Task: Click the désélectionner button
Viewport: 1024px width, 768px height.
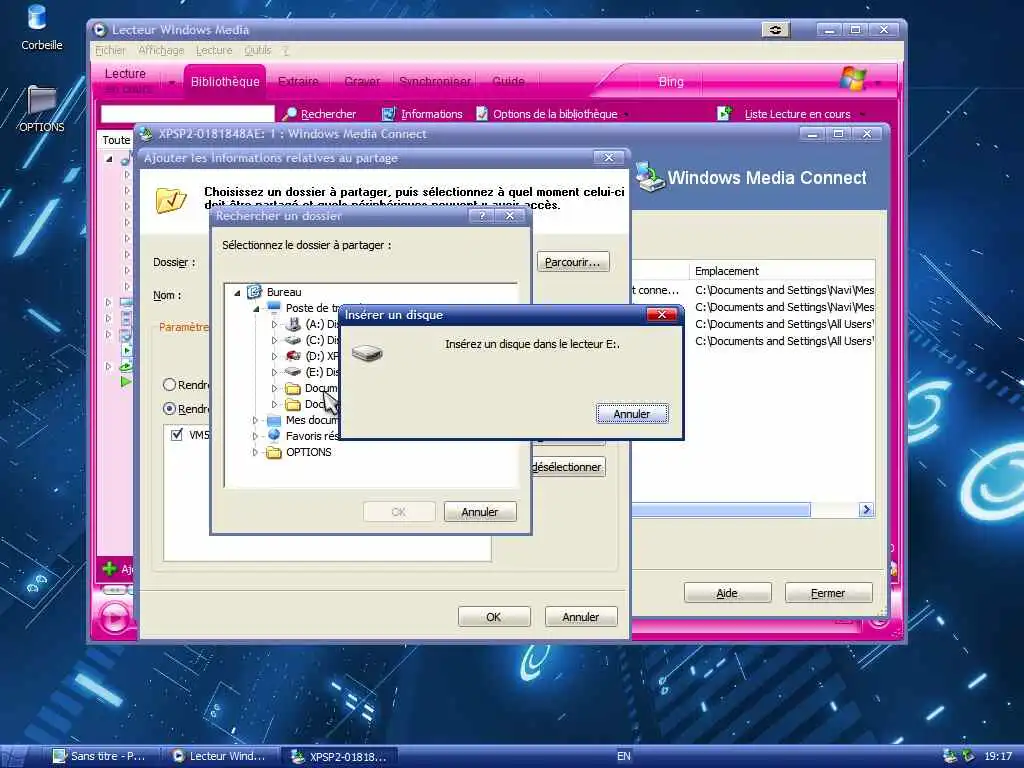Action: pos(567,467)
